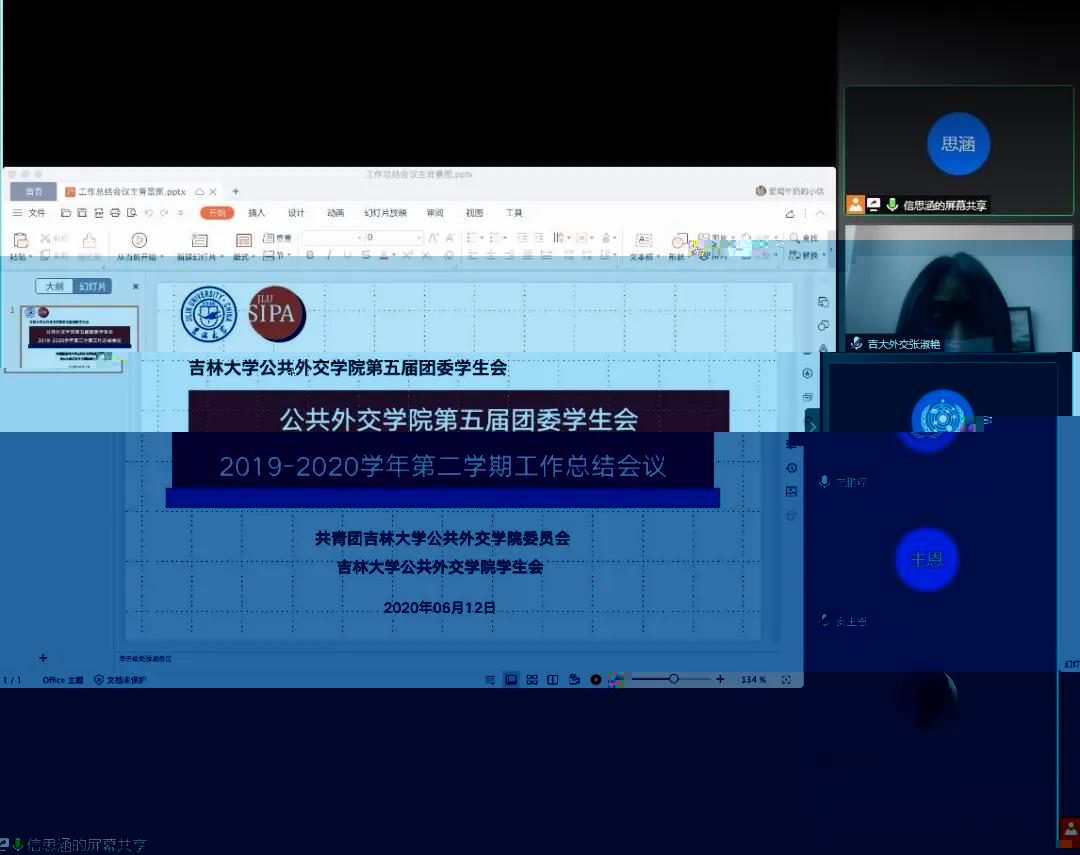Viewport: 1080px width, 855px height.
Task: Open the font size combo box
Action: [x=393, y=238]
